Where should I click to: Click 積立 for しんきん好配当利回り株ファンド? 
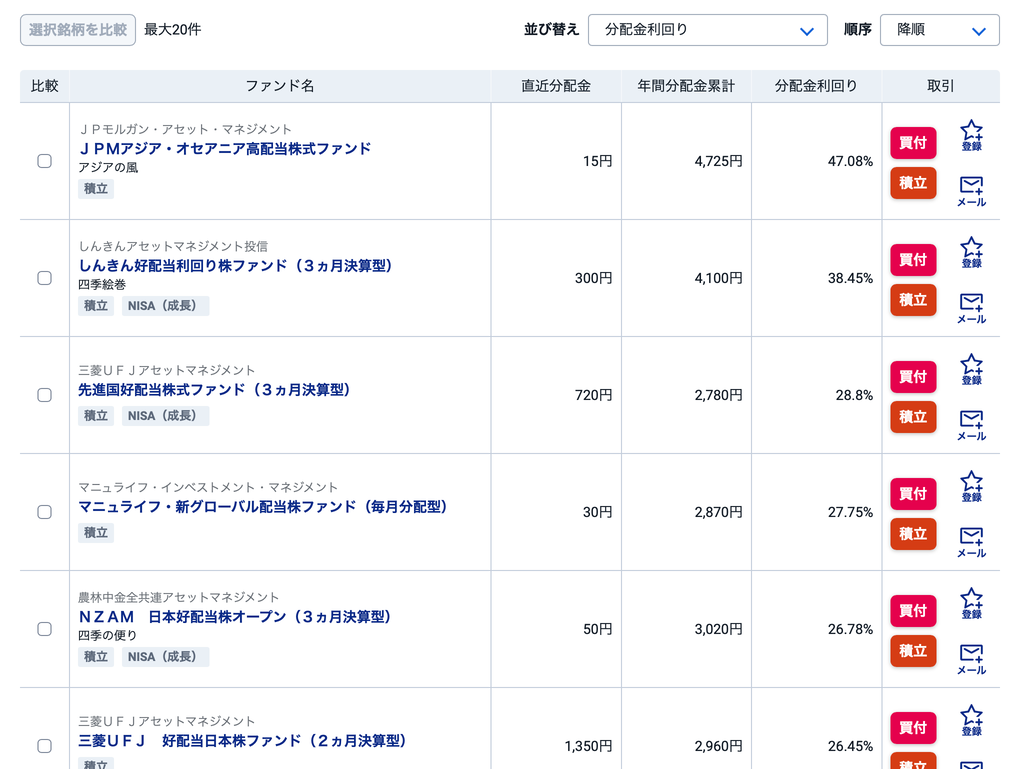pos(913,300)
